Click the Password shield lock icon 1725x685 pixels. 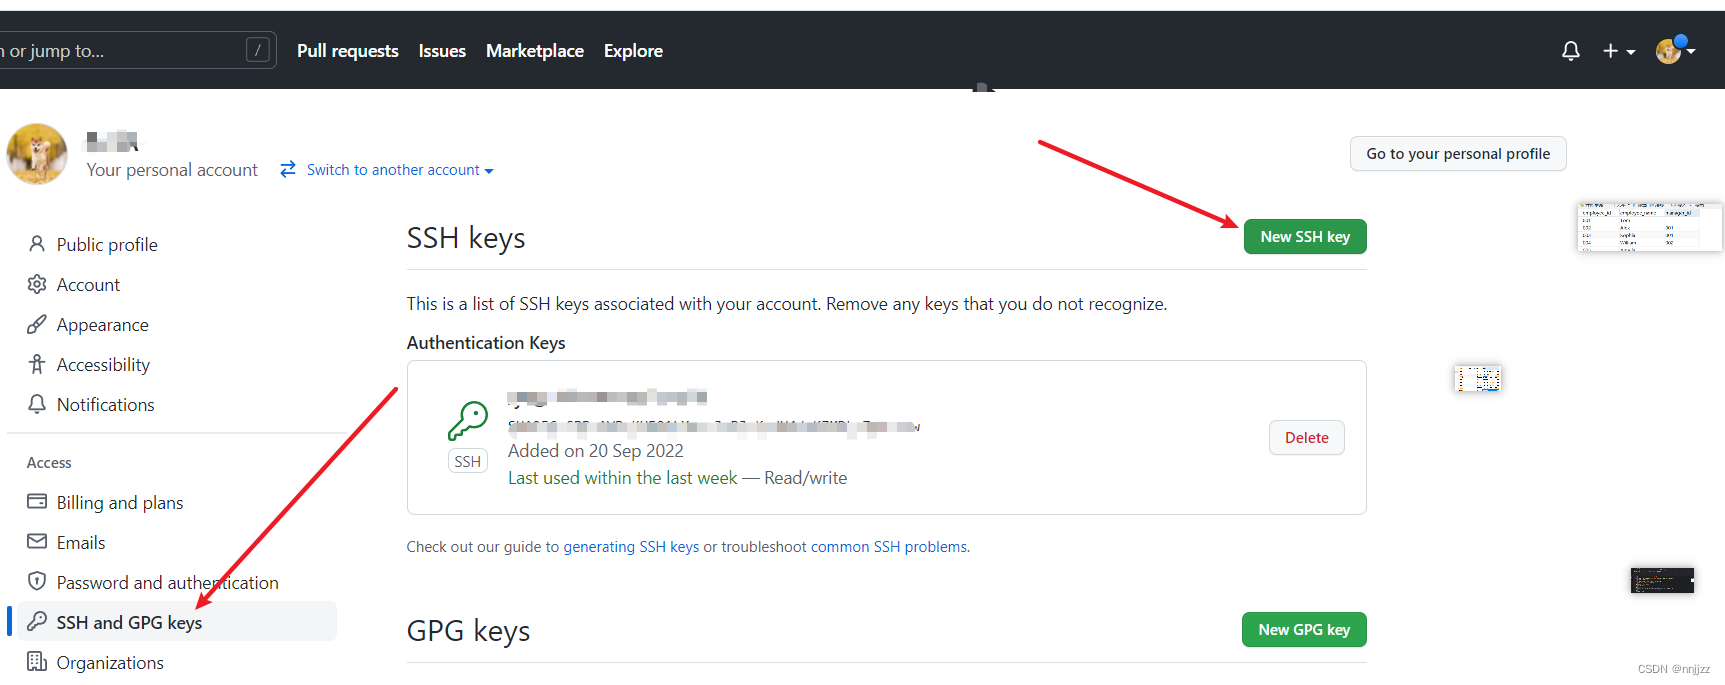click(x=37, y=581)
